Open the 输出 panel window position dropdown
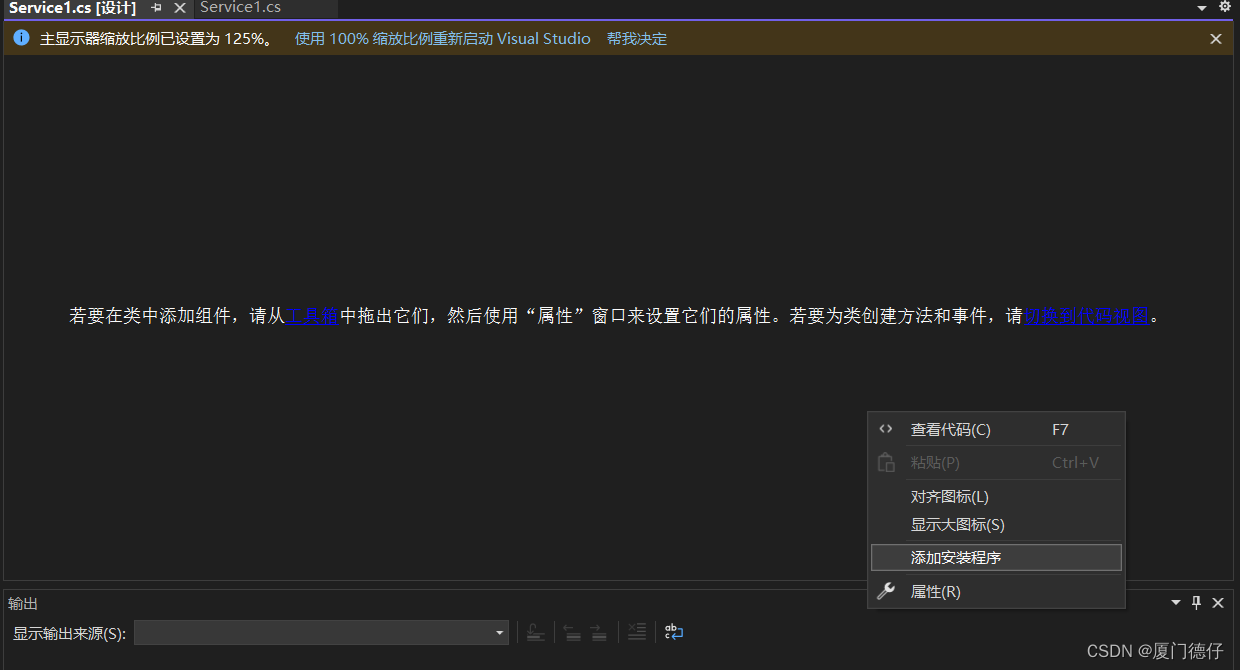1240x670 pixels. 1176,603
